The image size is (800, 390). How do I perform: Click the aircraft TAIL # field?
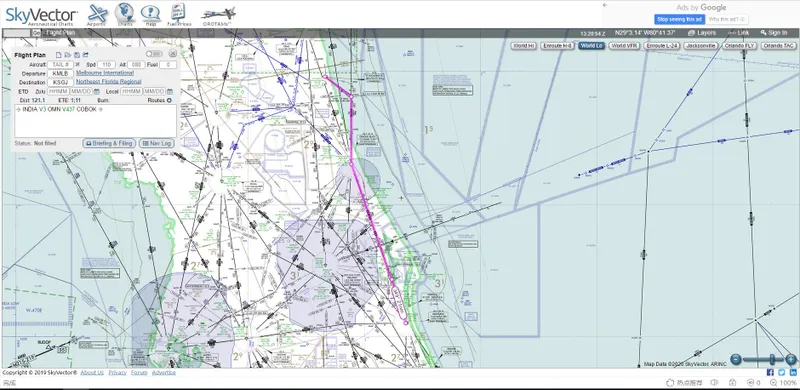60,65
